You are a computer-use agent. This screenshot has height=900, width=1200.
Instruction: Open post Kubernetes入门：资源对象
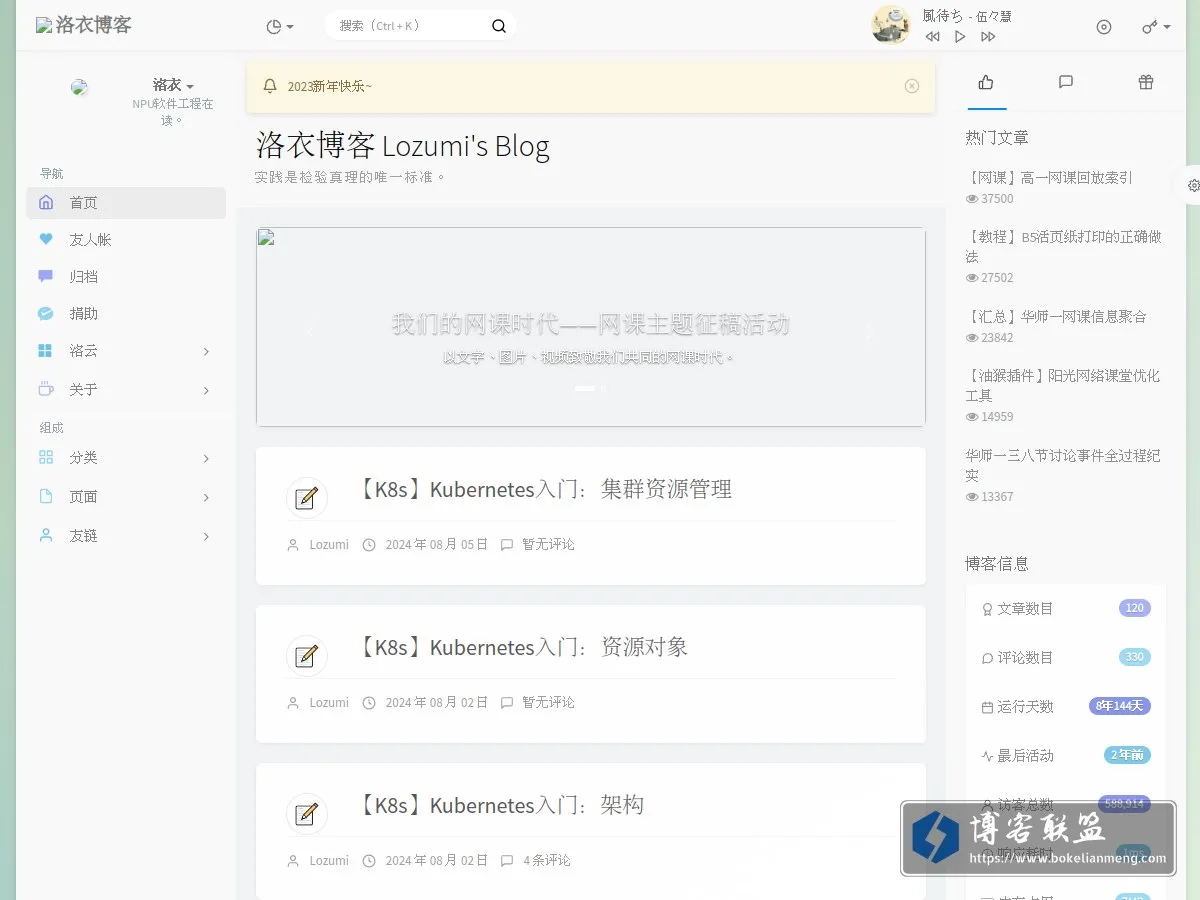tap(523, 647)
